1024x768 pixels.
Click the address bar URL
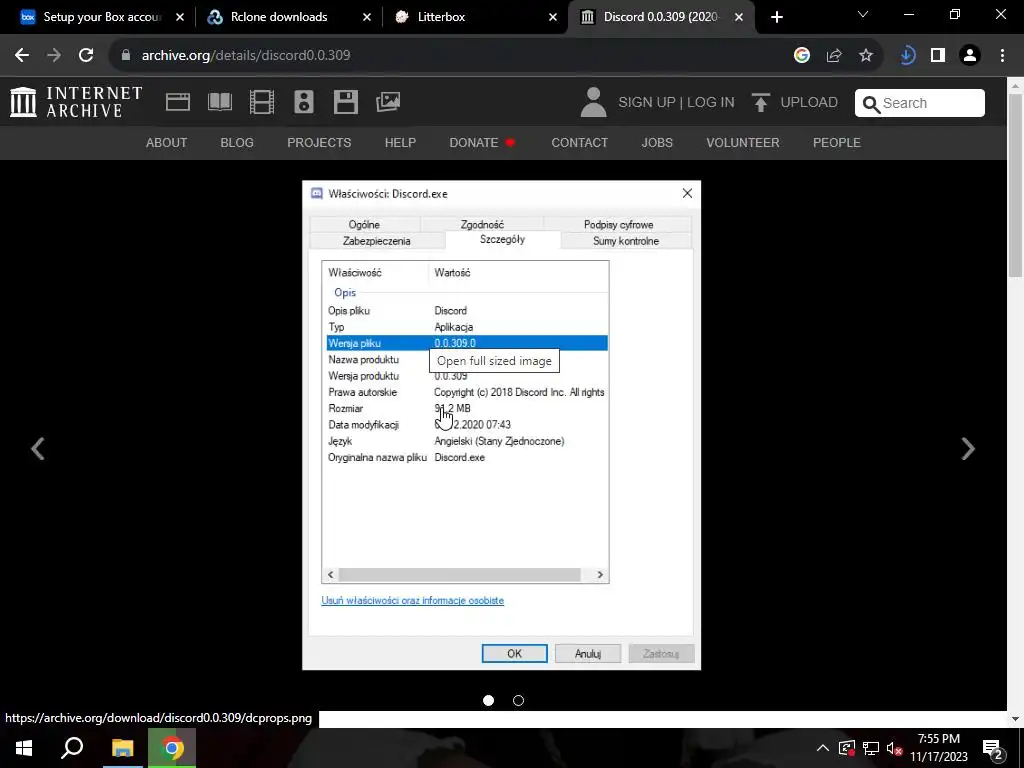pos(246,56)
